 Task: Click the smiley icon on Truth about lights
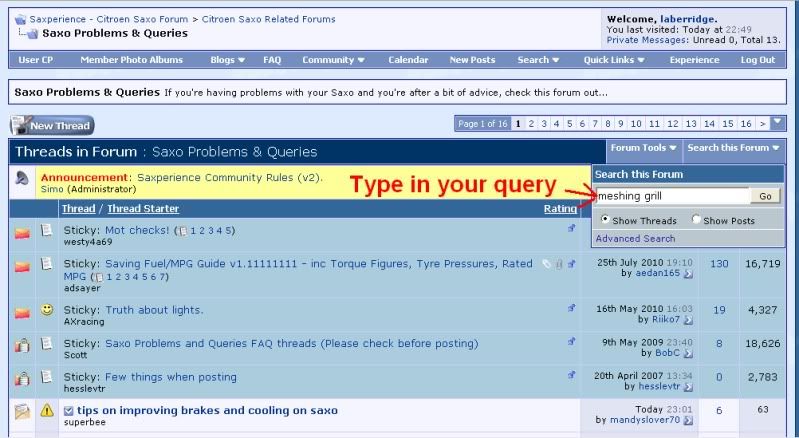[x=46, y=312]
